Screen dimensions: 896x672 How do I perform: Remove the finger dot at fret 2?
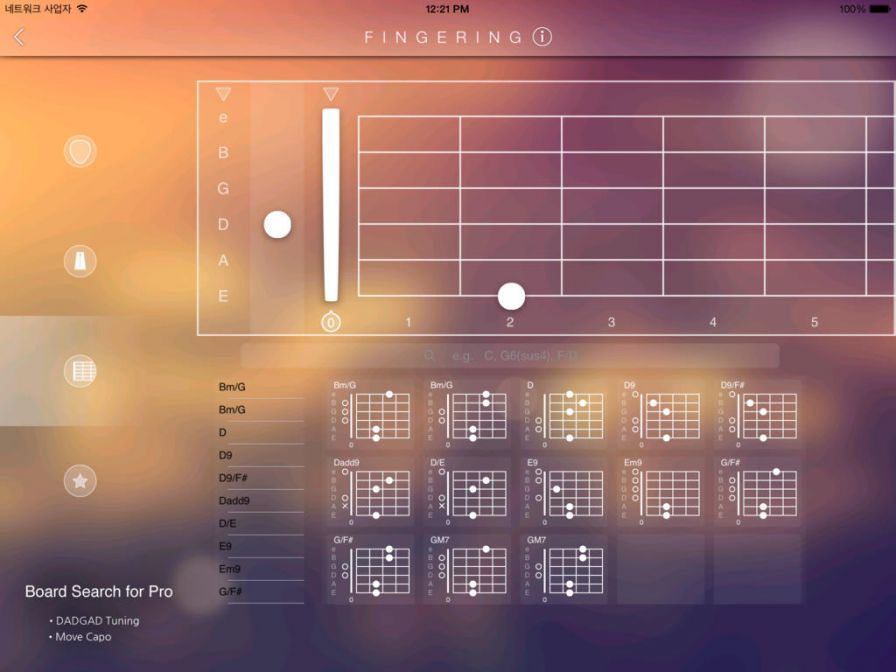pyautogui.click(x=511, y=296)
